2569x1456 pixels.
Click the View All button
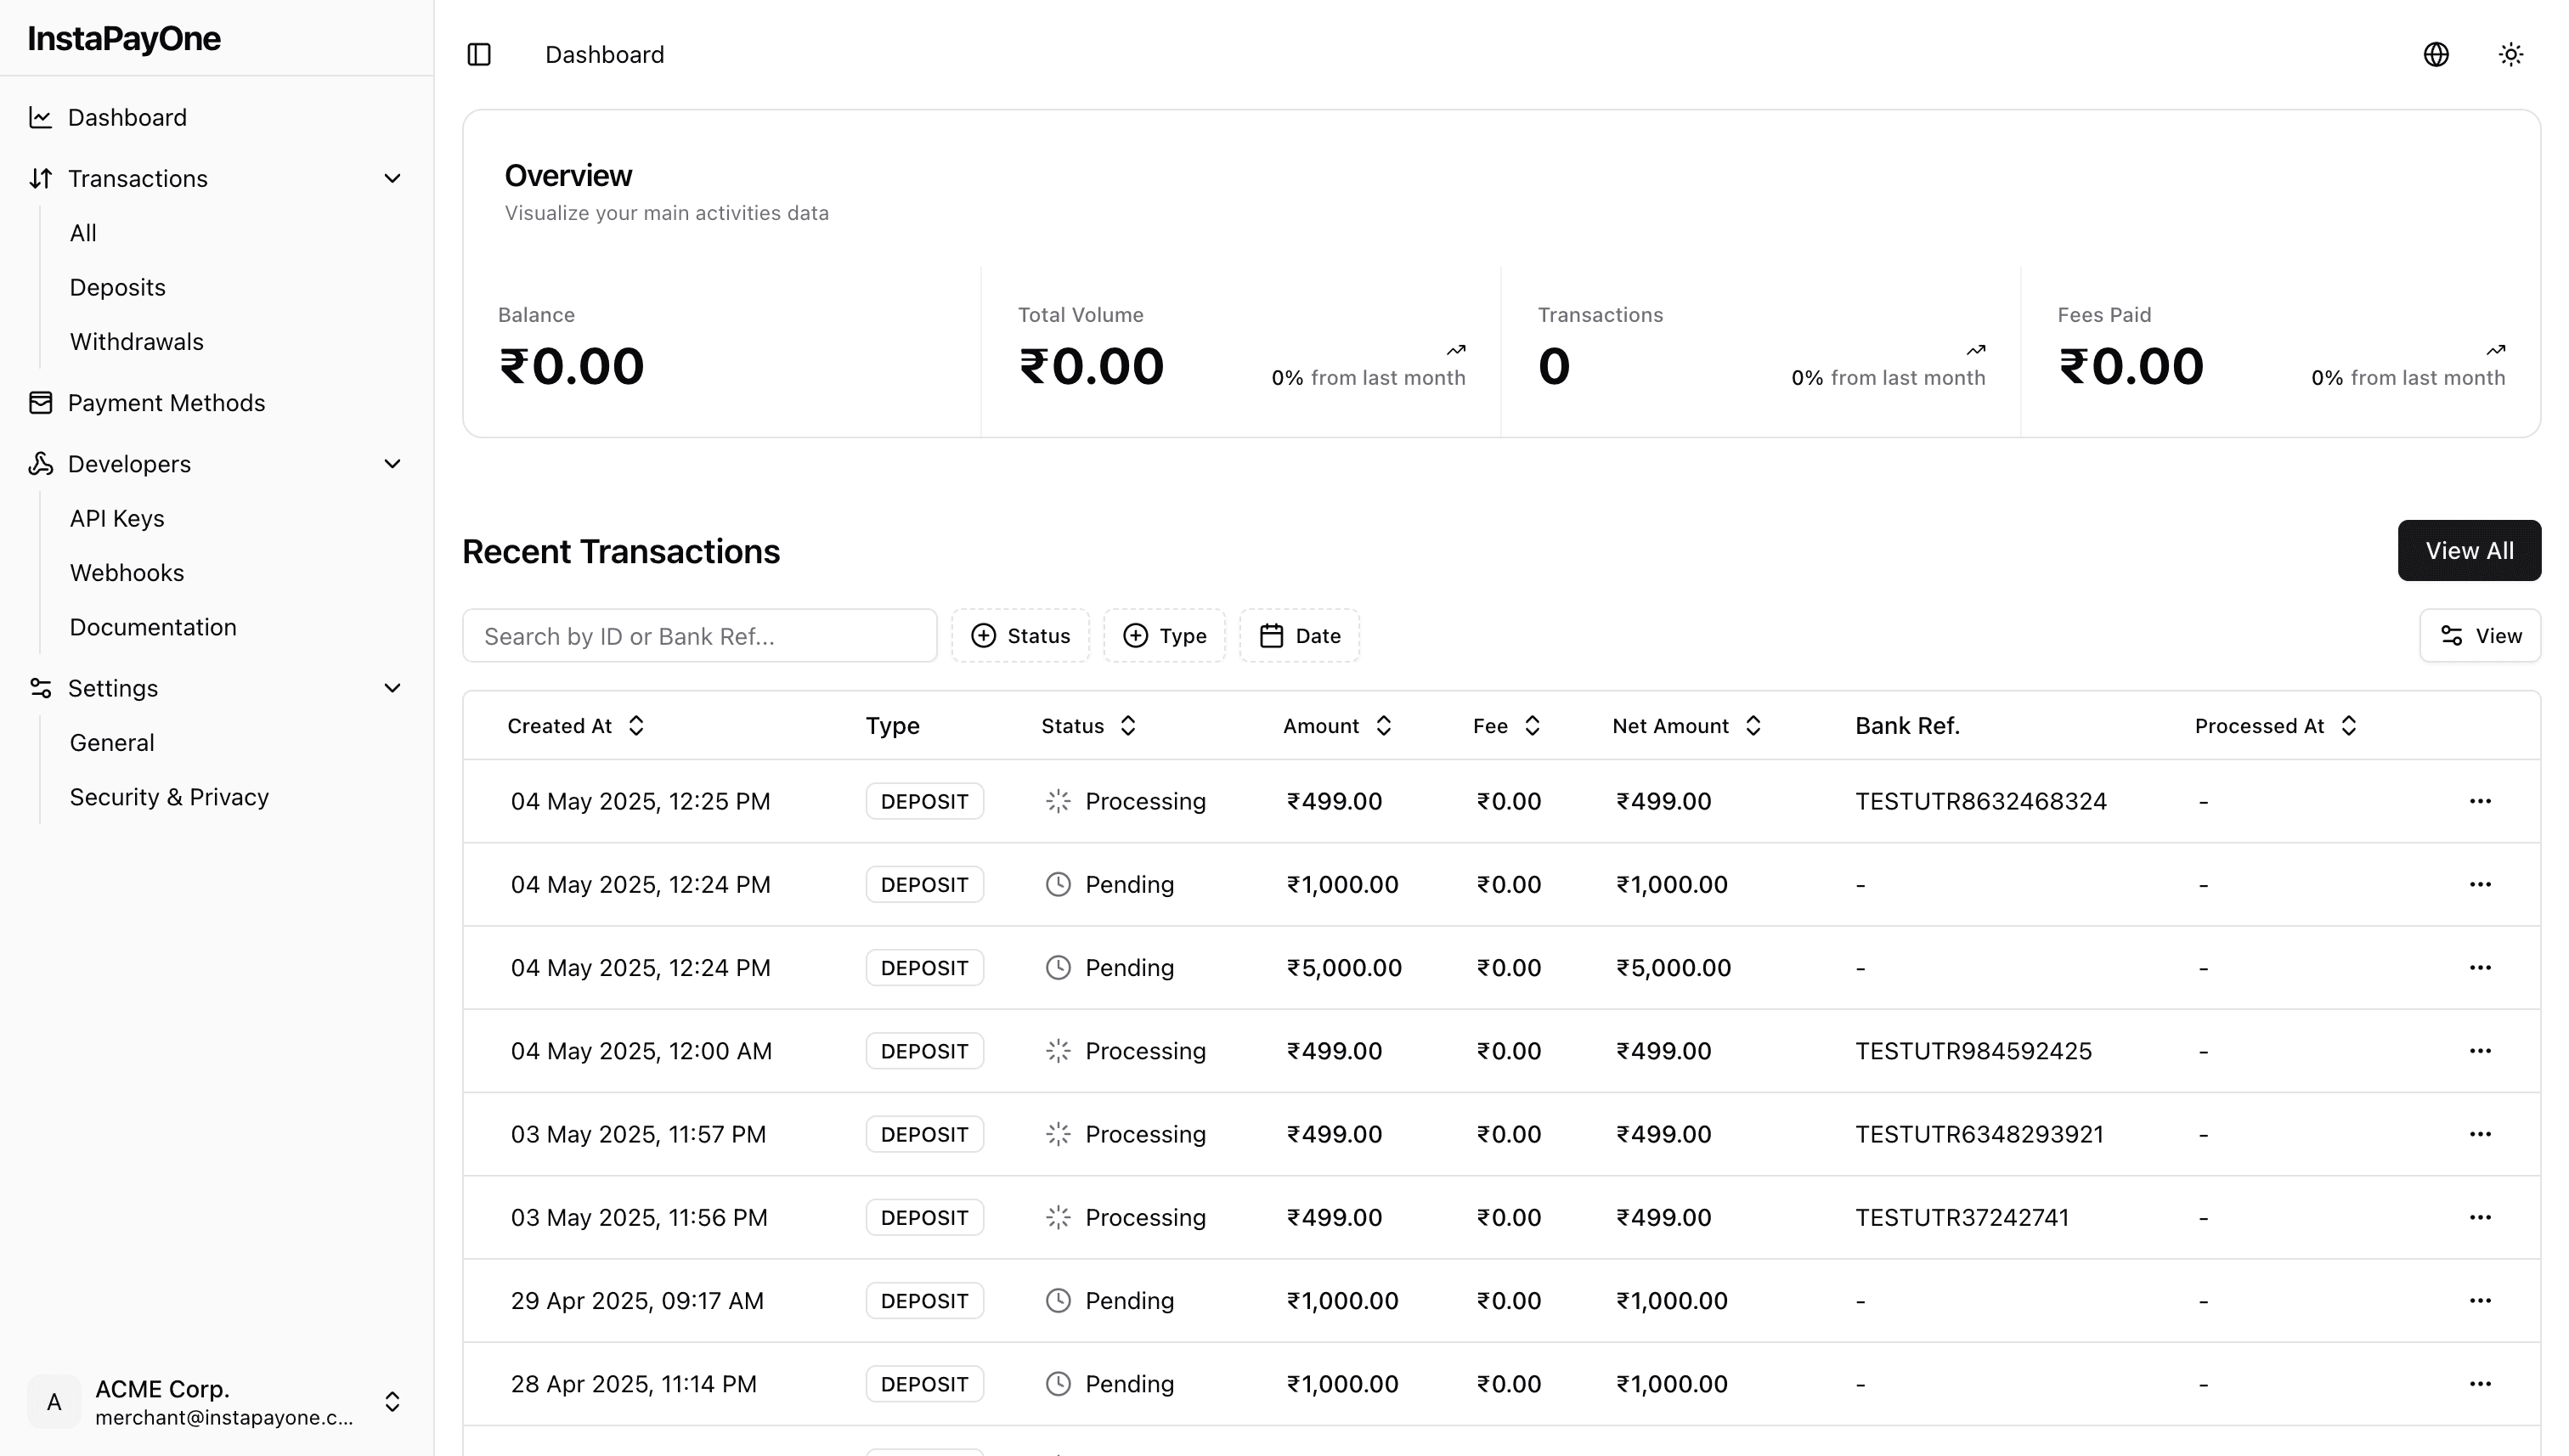(2468, 551)
